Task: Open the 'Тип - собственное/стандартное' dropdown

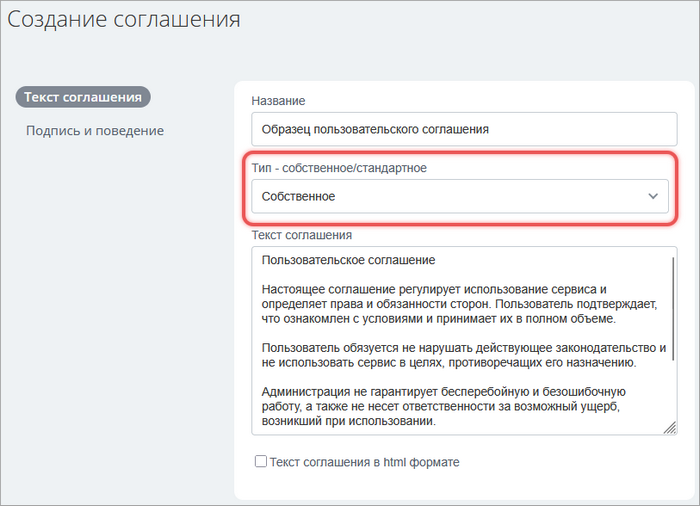Action: 459,196
